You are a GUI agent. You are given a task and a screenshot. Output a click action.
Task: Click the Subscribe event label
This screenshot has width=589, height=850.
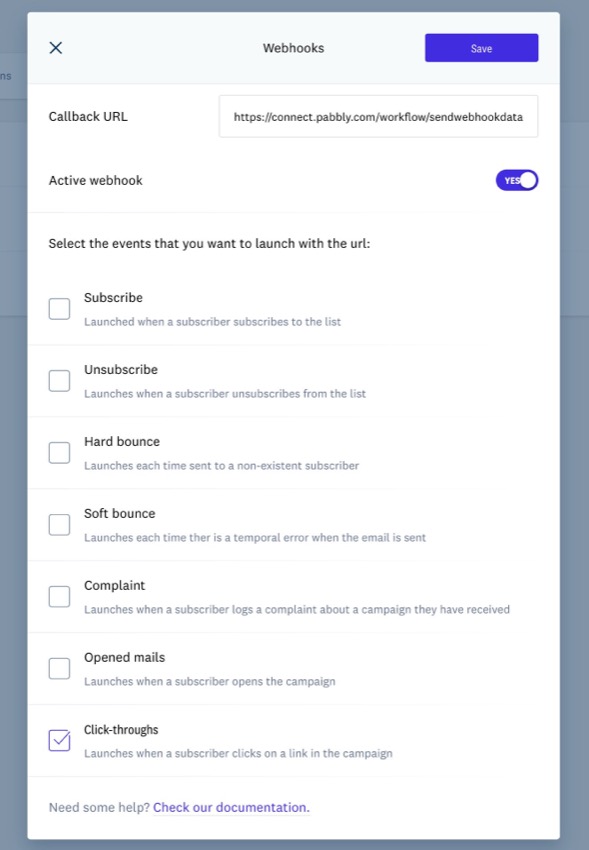[x=113, y=298]
